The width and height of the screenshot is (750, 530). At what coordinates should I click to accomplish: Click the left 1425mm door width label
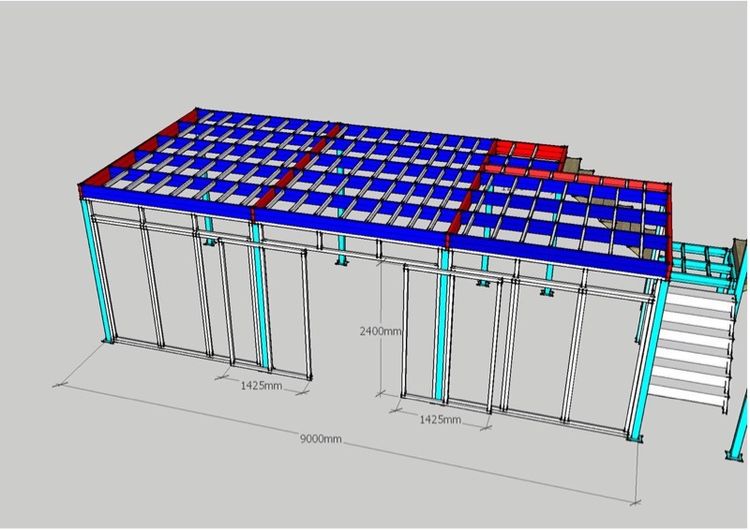tap(261, 385)
